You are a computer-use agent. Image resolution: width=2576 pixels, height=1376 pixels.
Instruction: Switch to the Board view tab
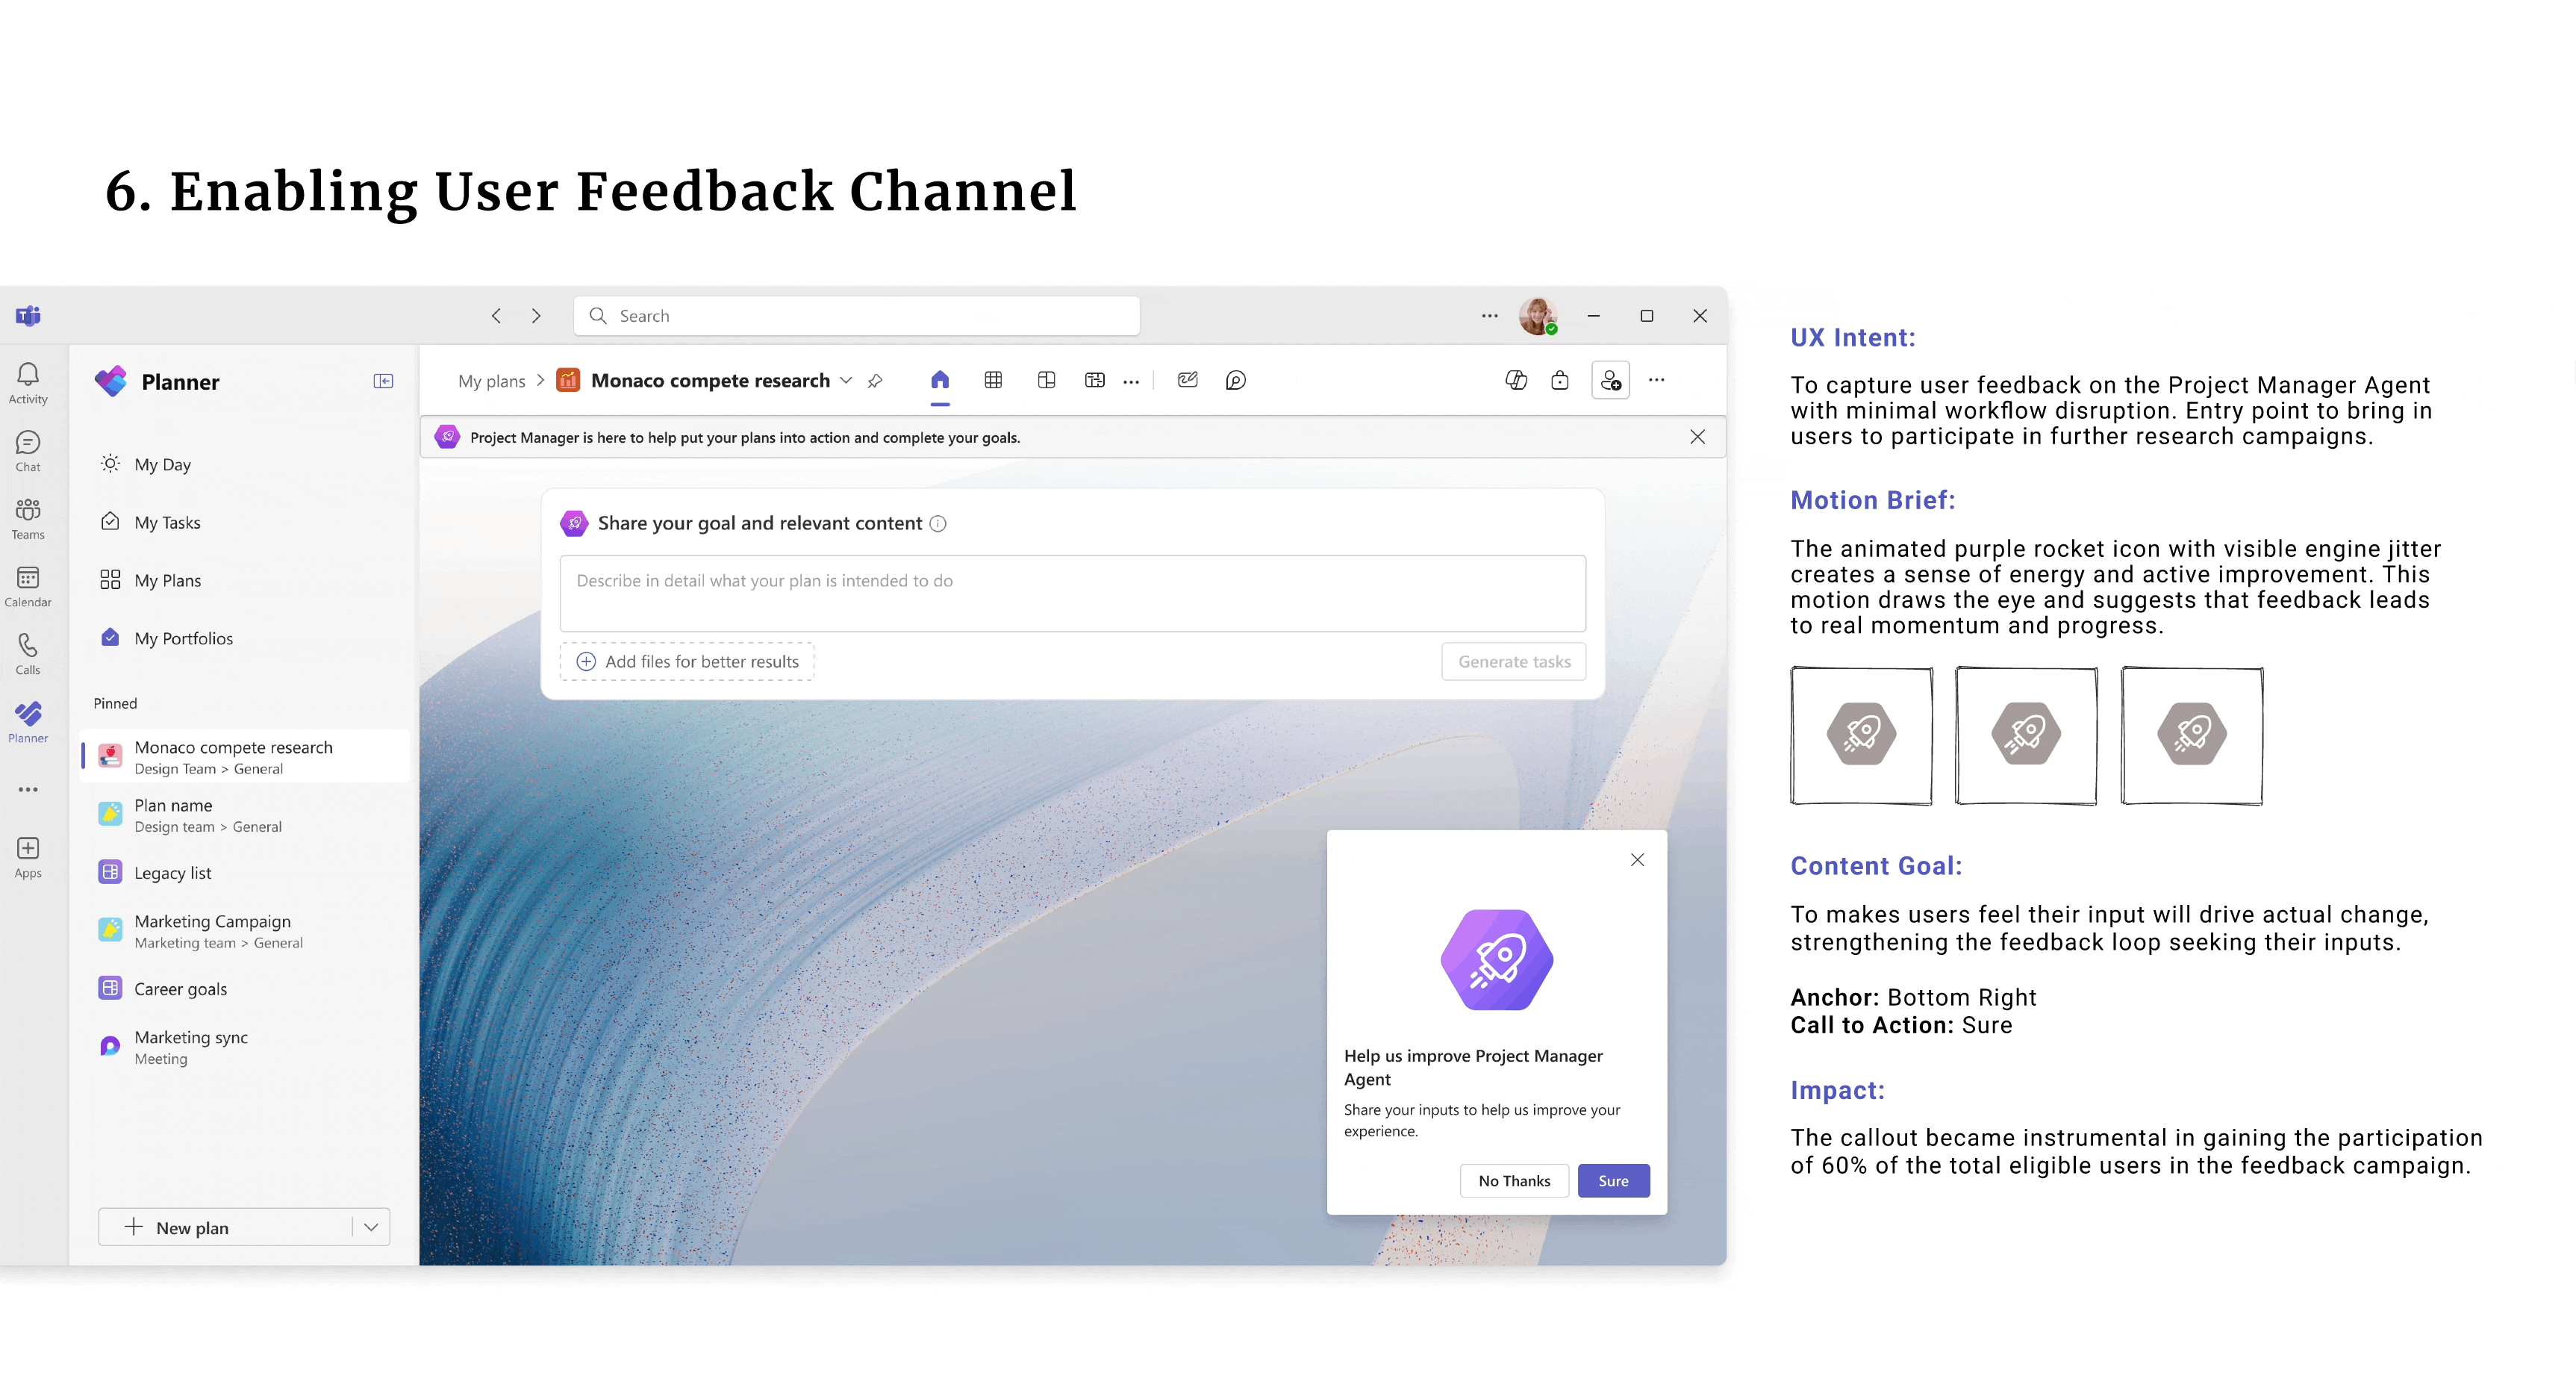click(x=1047, y=380)
